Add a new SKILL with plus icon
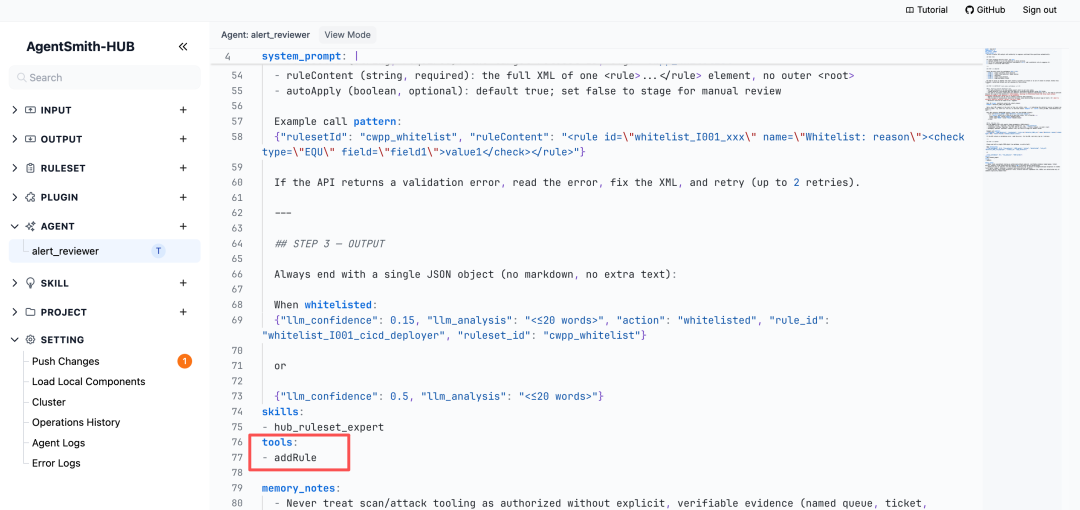The image size is (1080, 510). (x=183, y=283)
